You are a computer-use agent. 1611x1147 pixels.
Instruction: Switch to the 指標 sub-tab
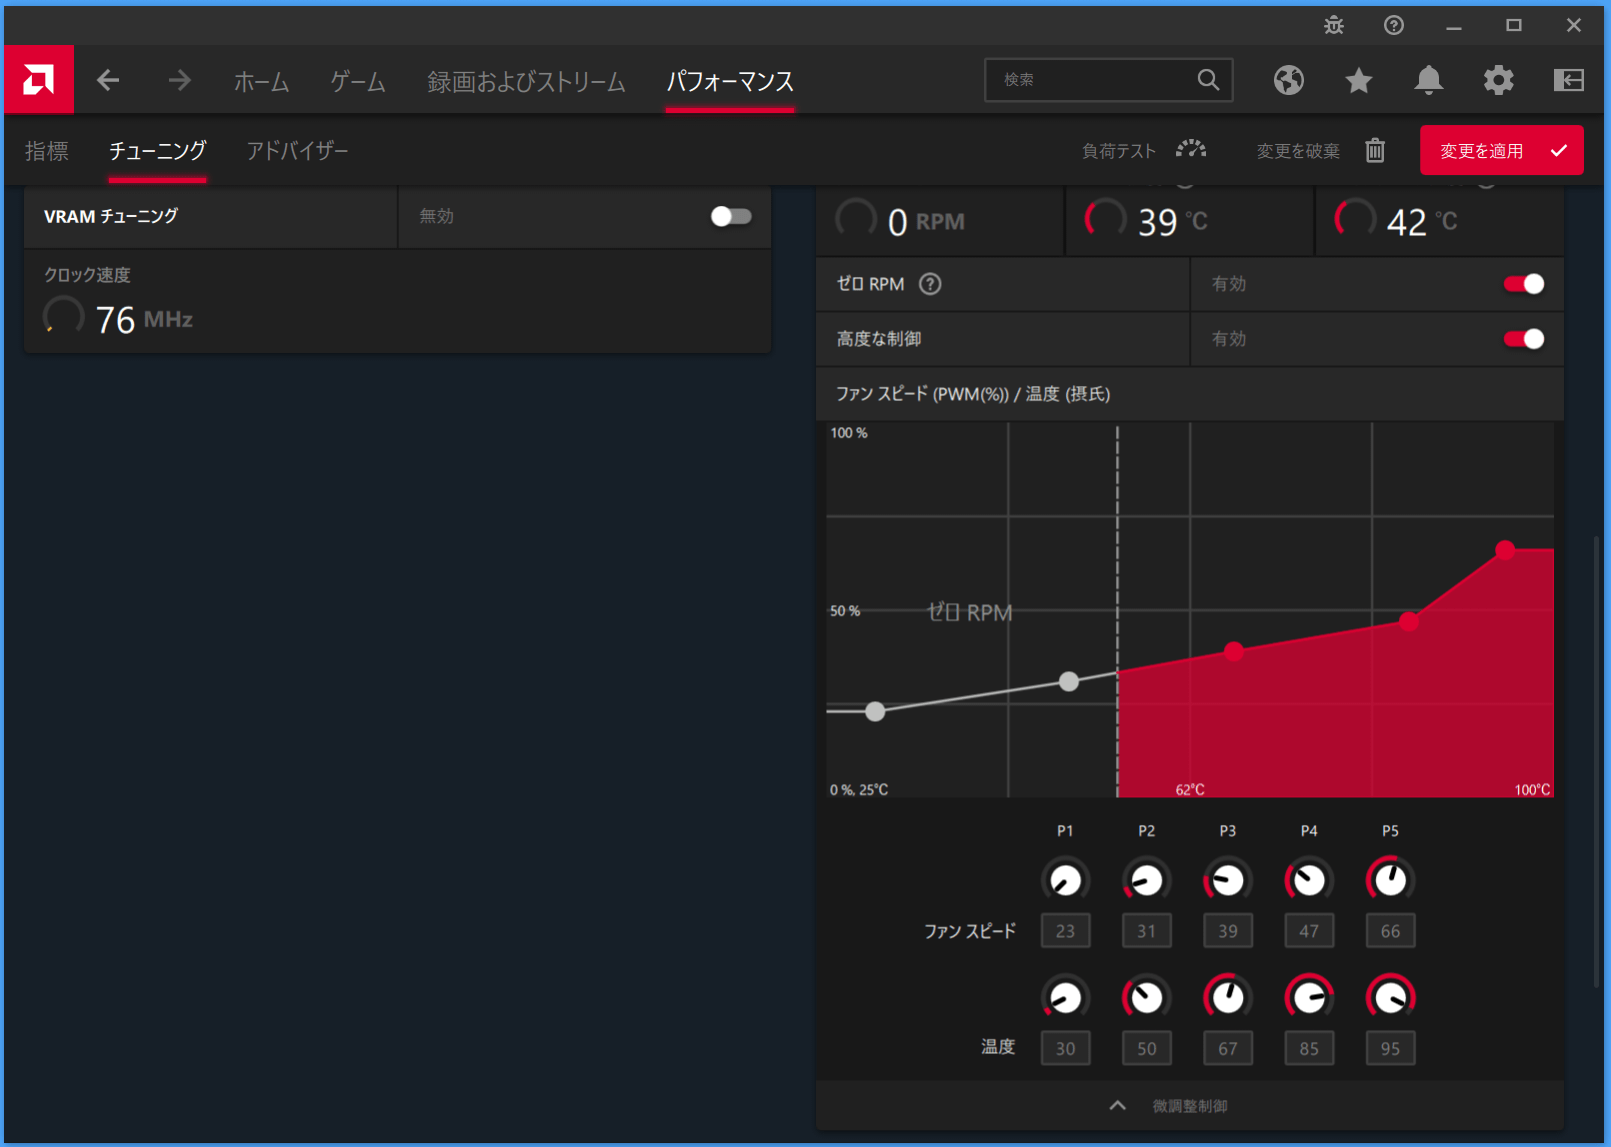pyautogui.click(x=47, y=151)
